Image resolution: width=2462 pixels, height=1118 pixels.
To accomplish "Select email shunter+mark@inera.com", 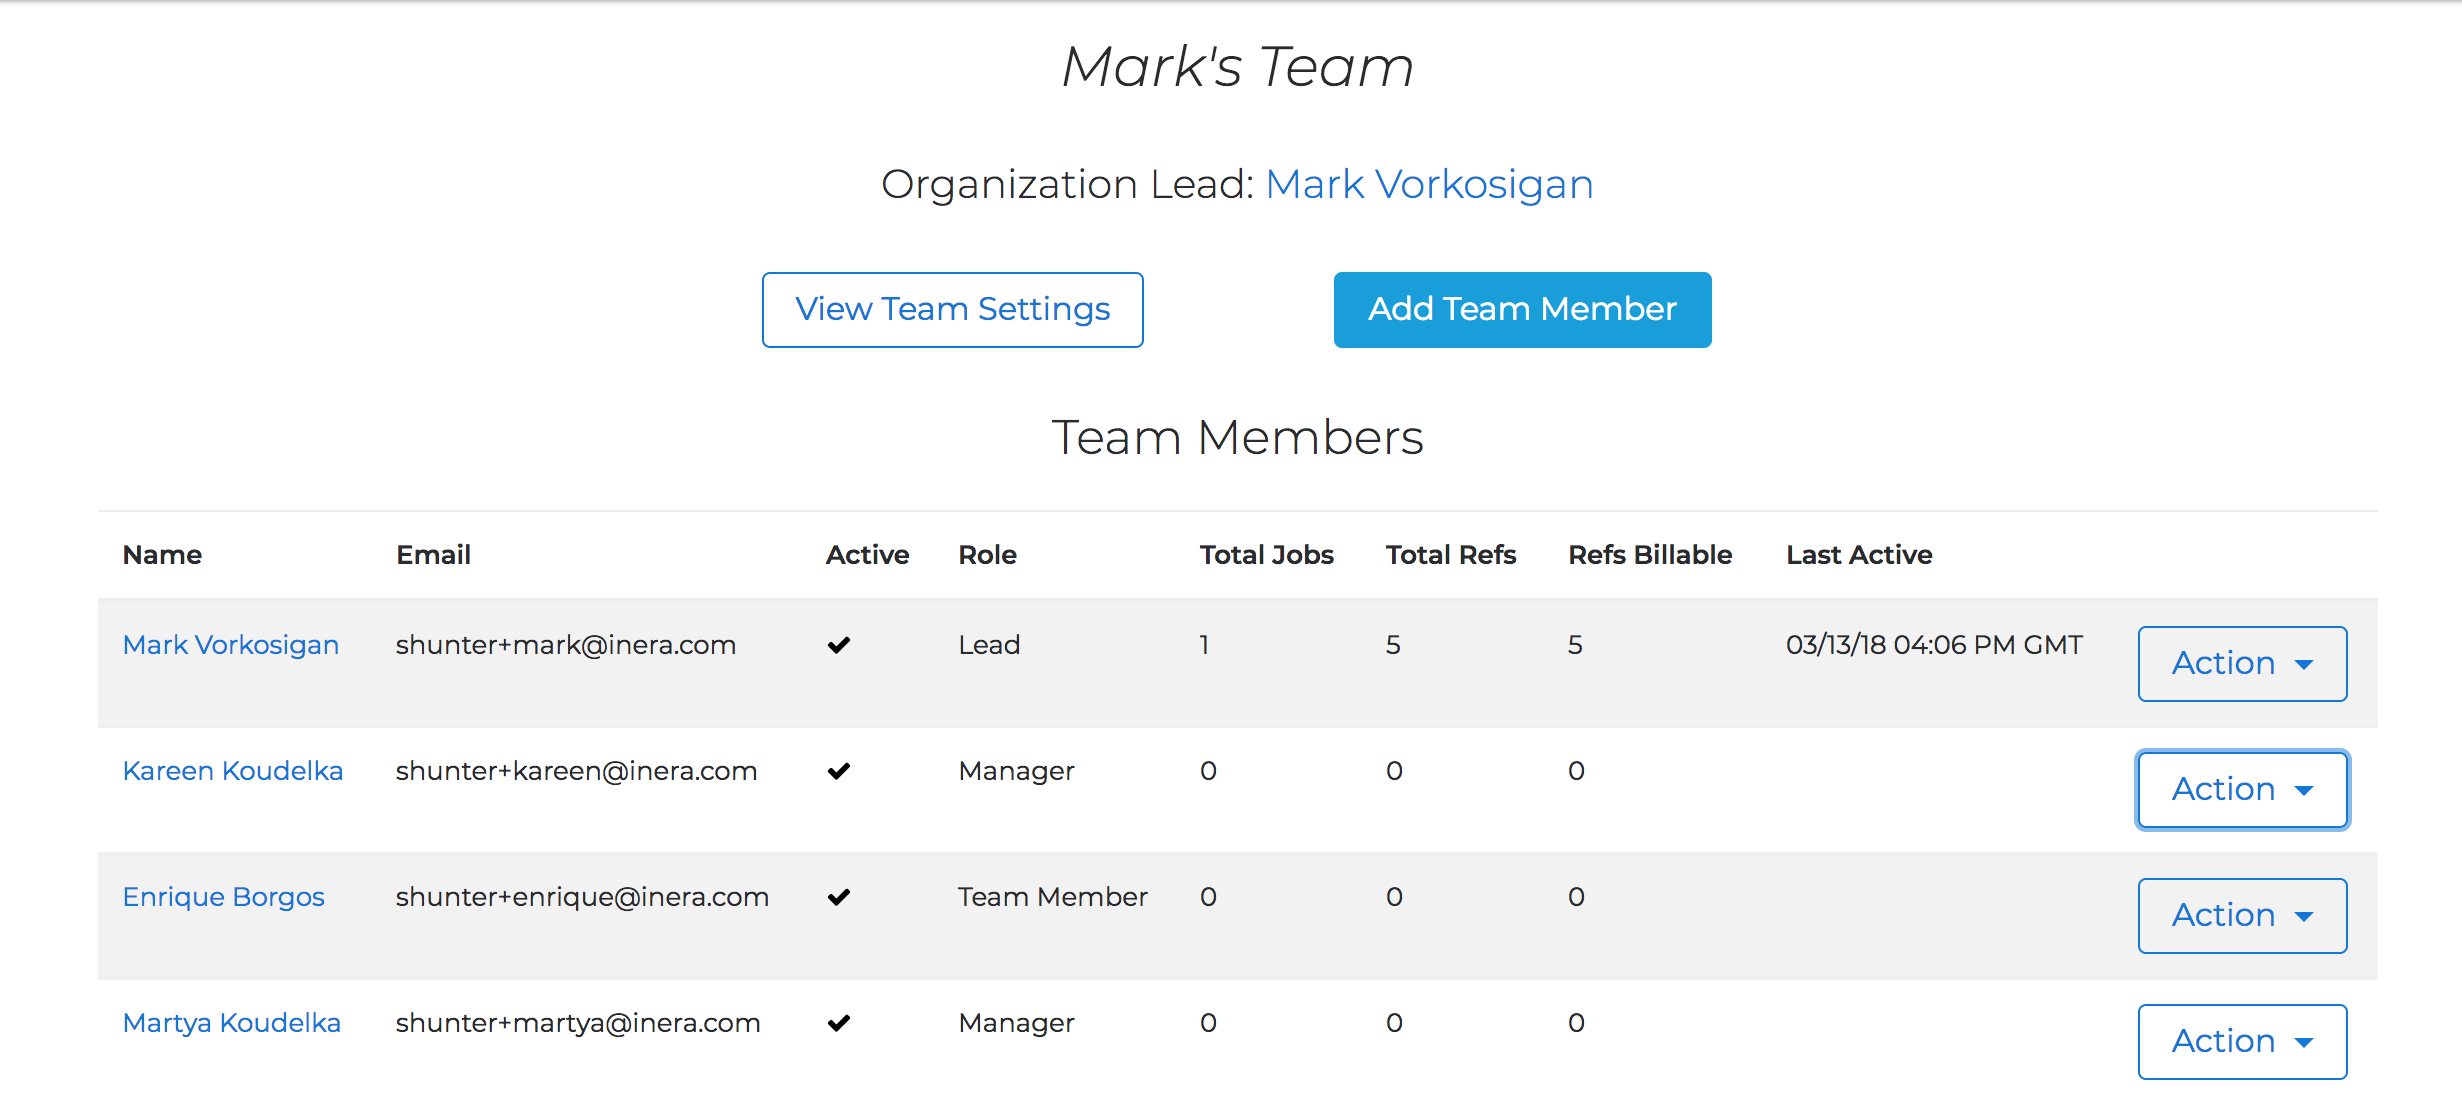I will coord(566,645).
